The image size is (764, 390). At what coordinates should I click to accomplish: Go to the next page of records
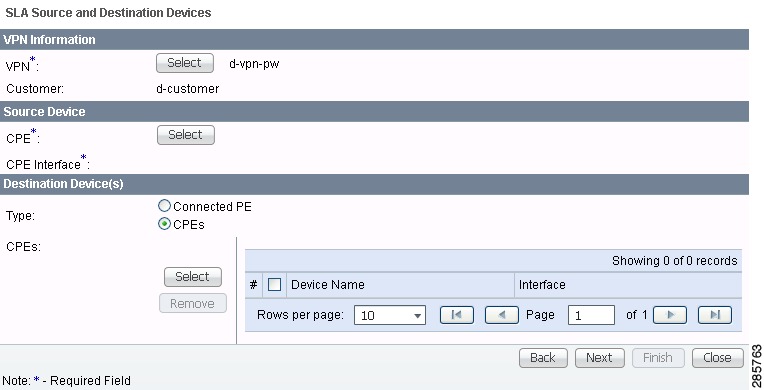click(670, 315)
